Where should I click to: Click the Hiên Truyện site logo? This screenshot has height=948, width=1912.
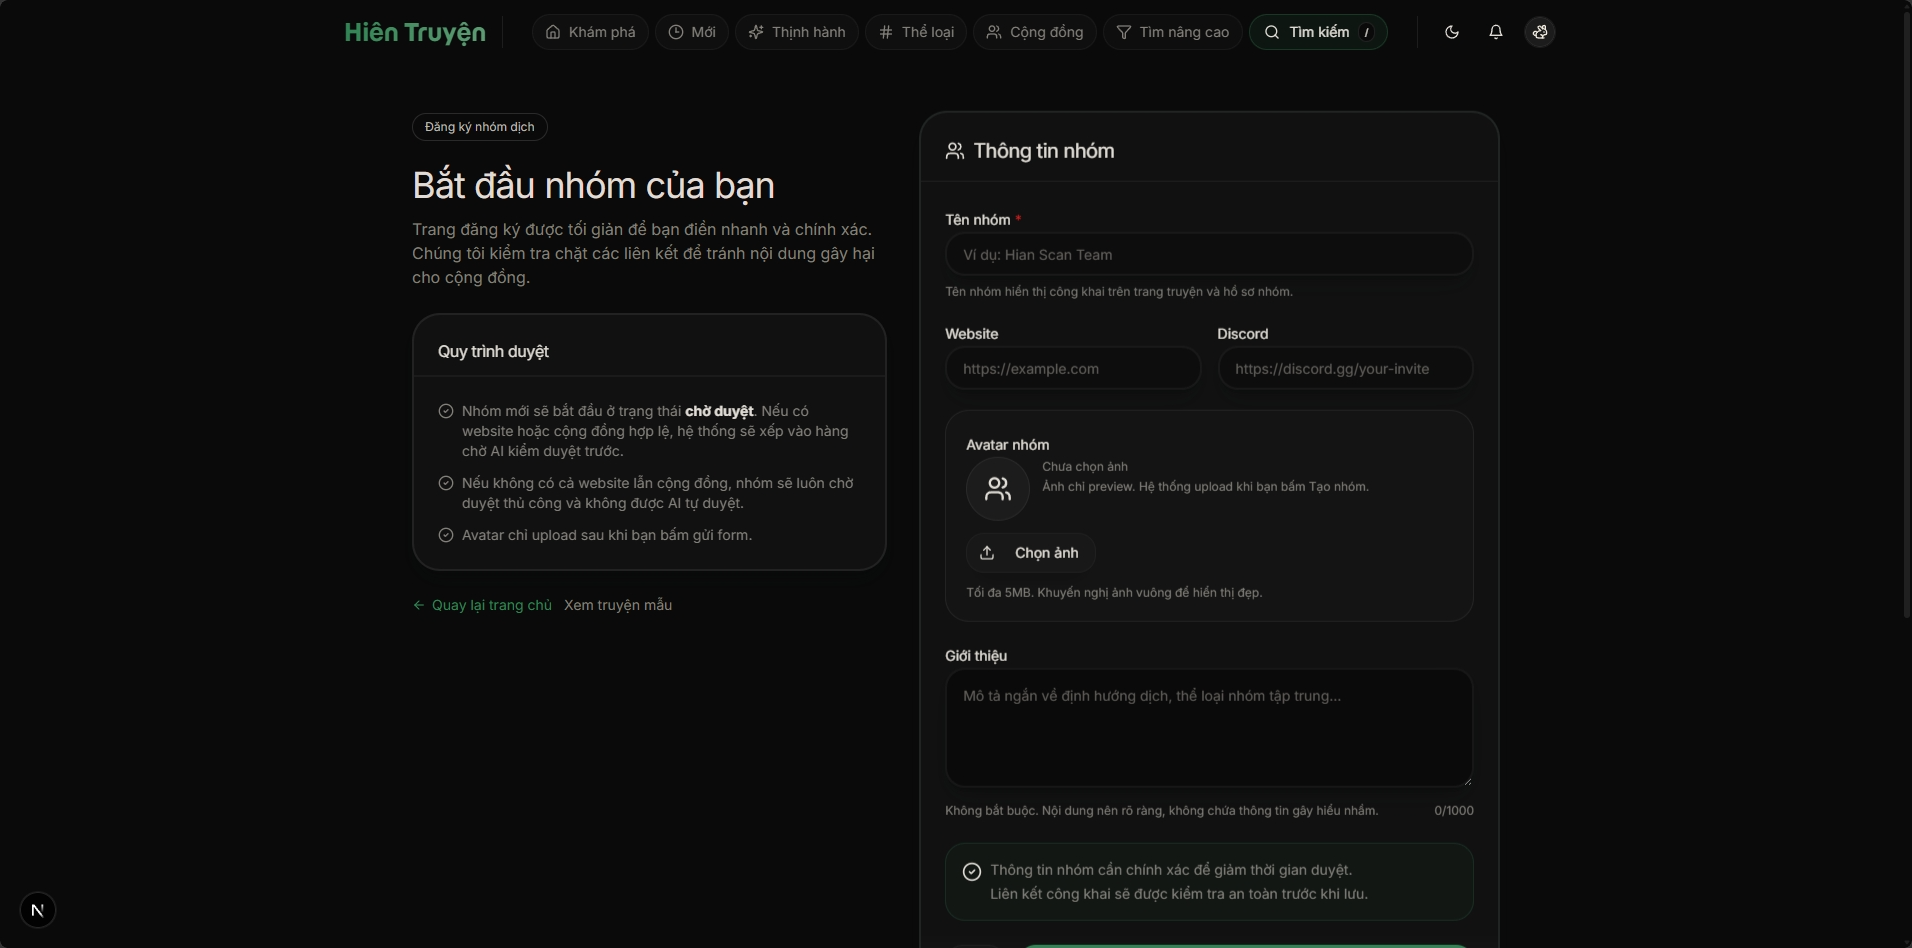point(415,32)
